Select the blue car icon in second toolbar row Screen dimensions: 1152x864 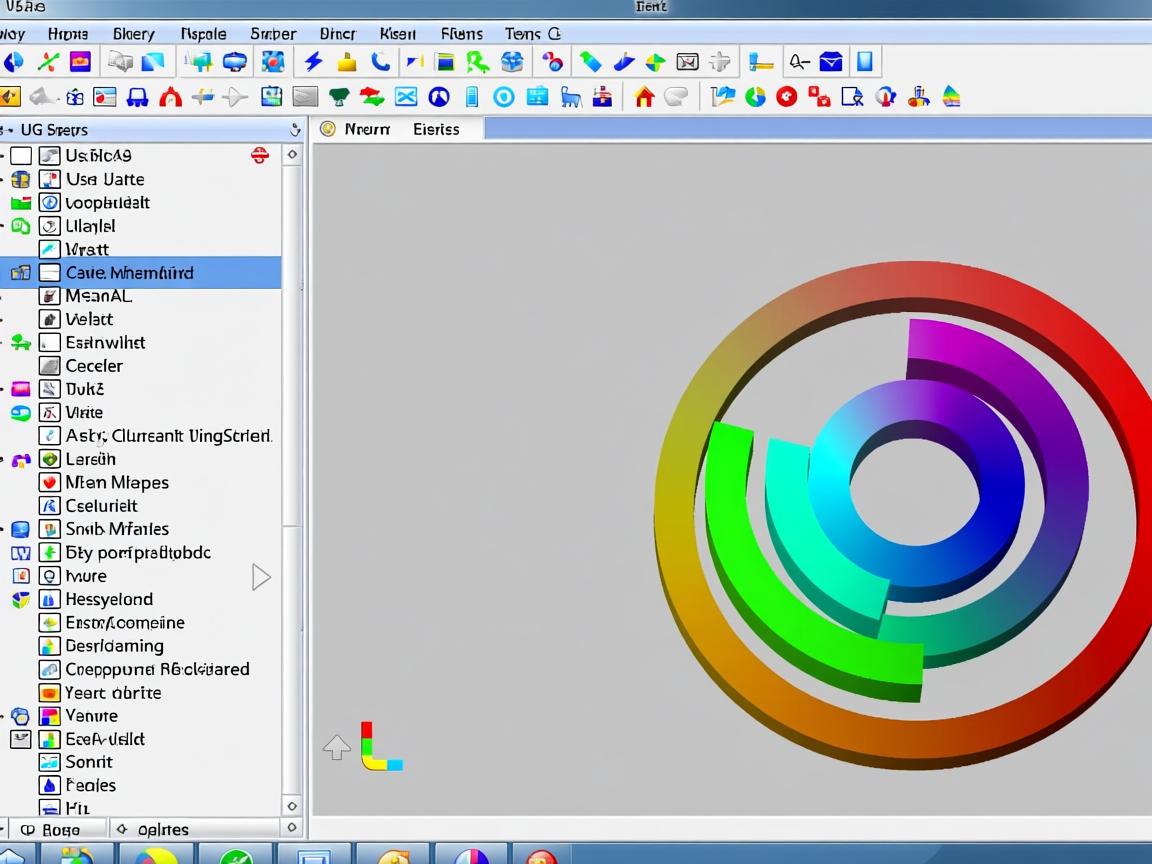138,97
